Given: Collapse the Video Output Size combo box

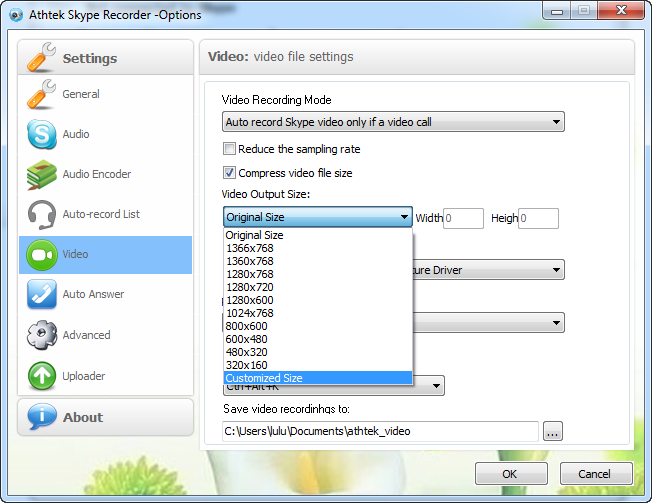Looking at the screenshot, I should point(318,217).
